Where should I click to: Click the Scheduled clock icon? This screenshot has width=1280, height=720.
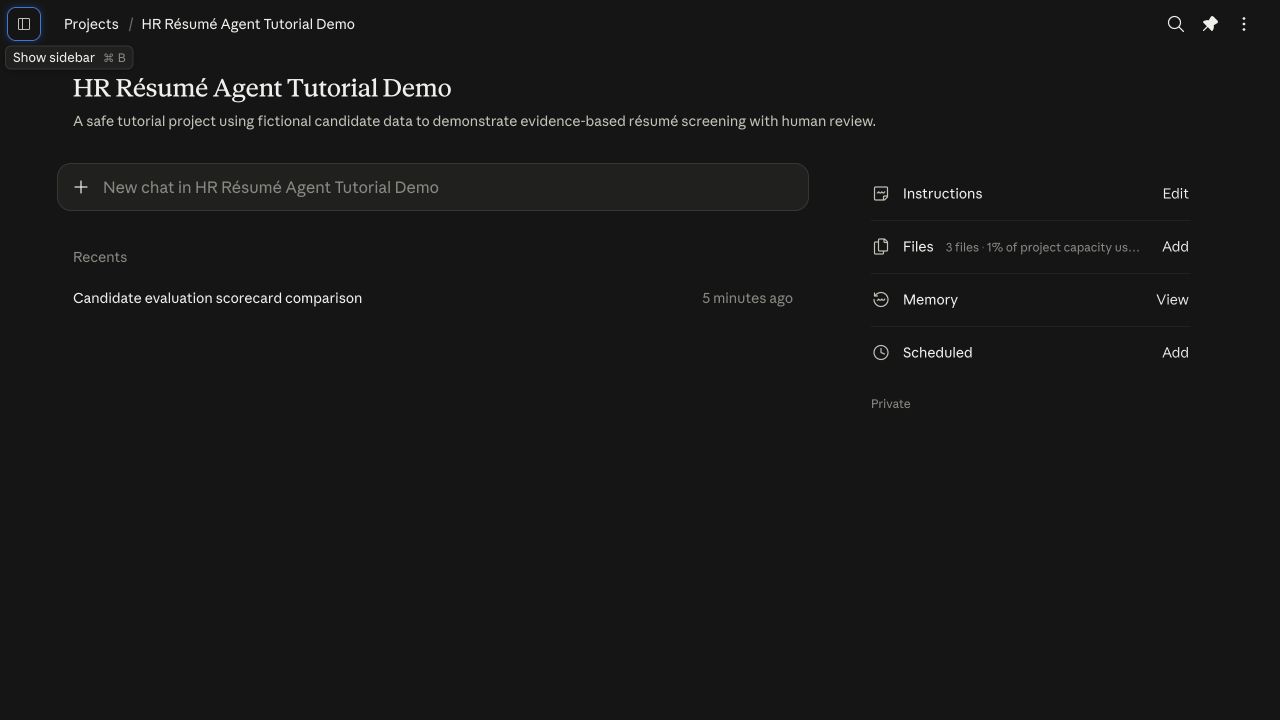[x=881, y=353]
